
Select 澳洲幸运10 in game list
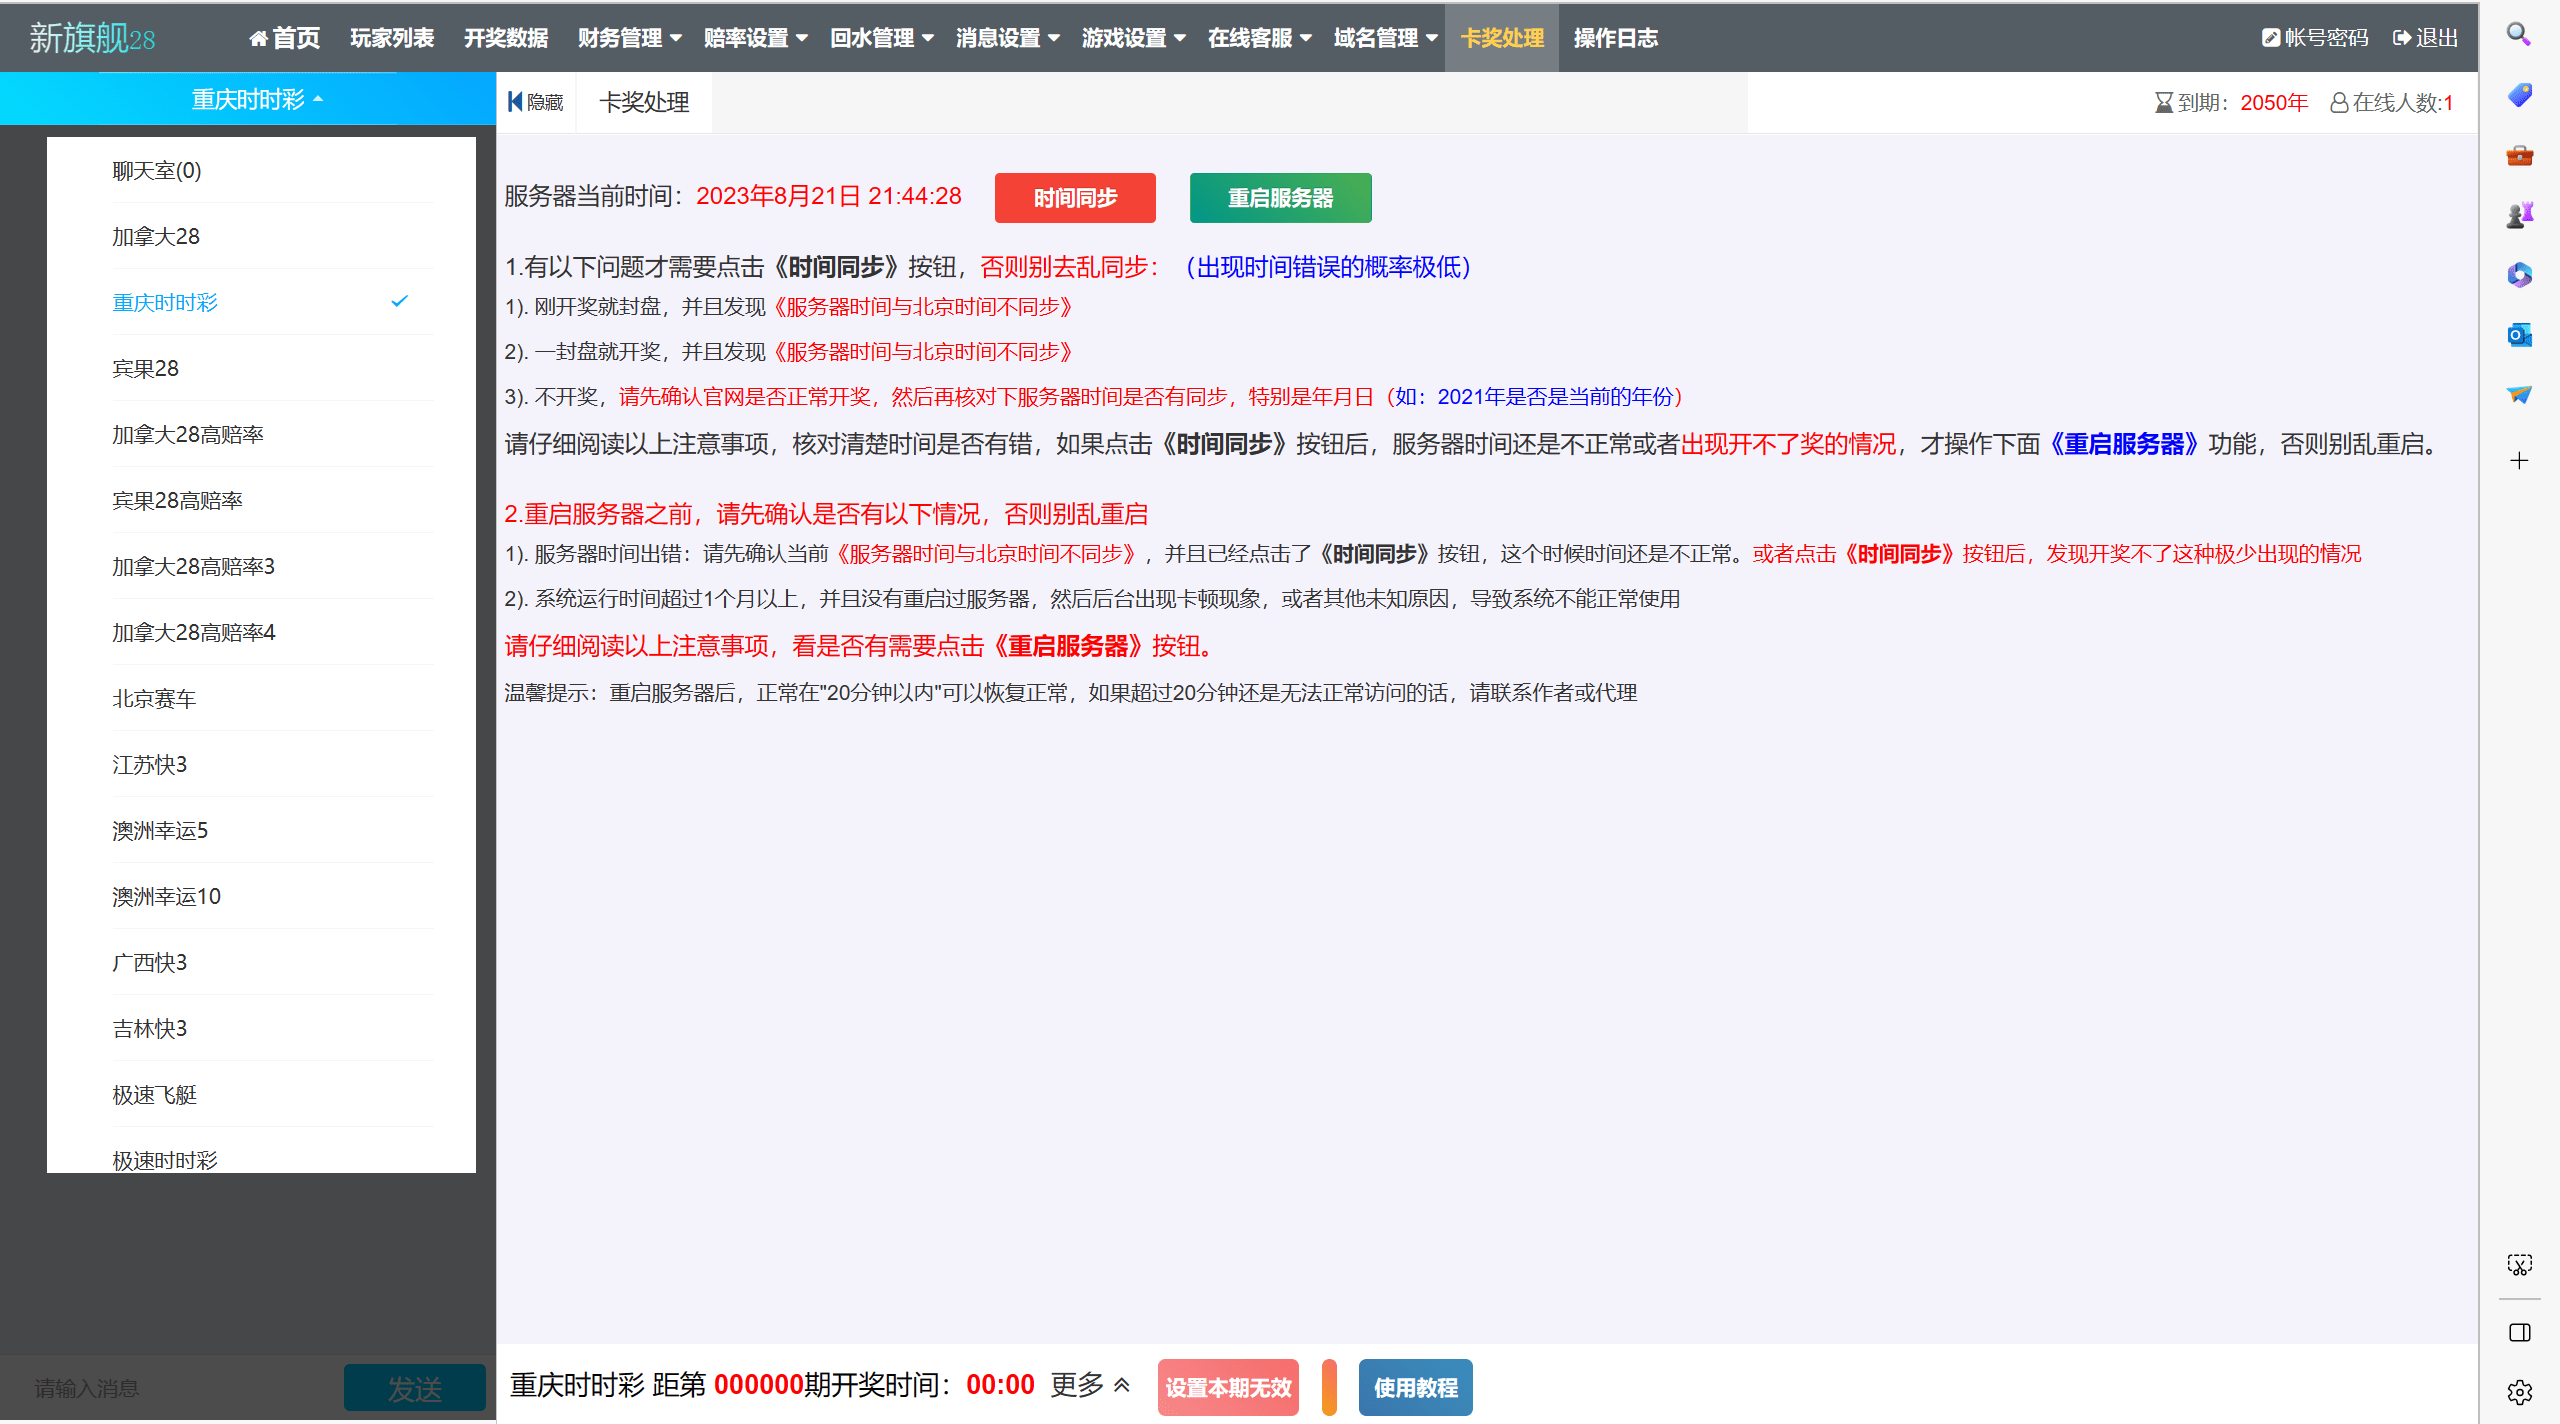[271, 897]
